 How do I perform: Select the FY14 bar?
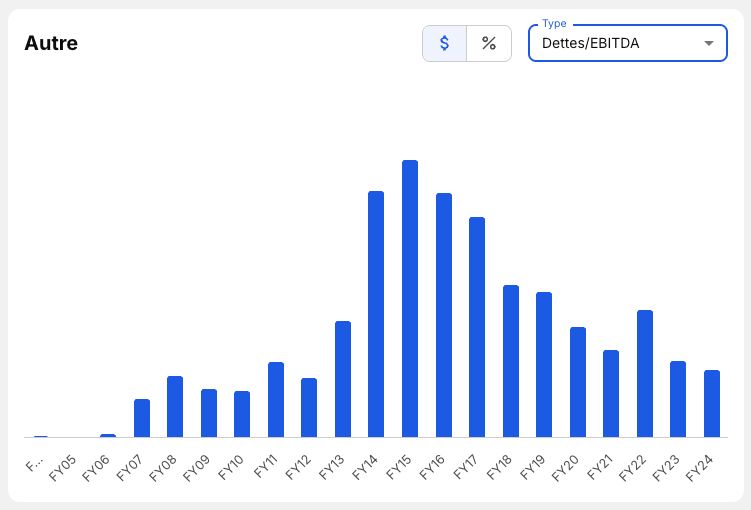coord(376,314)
